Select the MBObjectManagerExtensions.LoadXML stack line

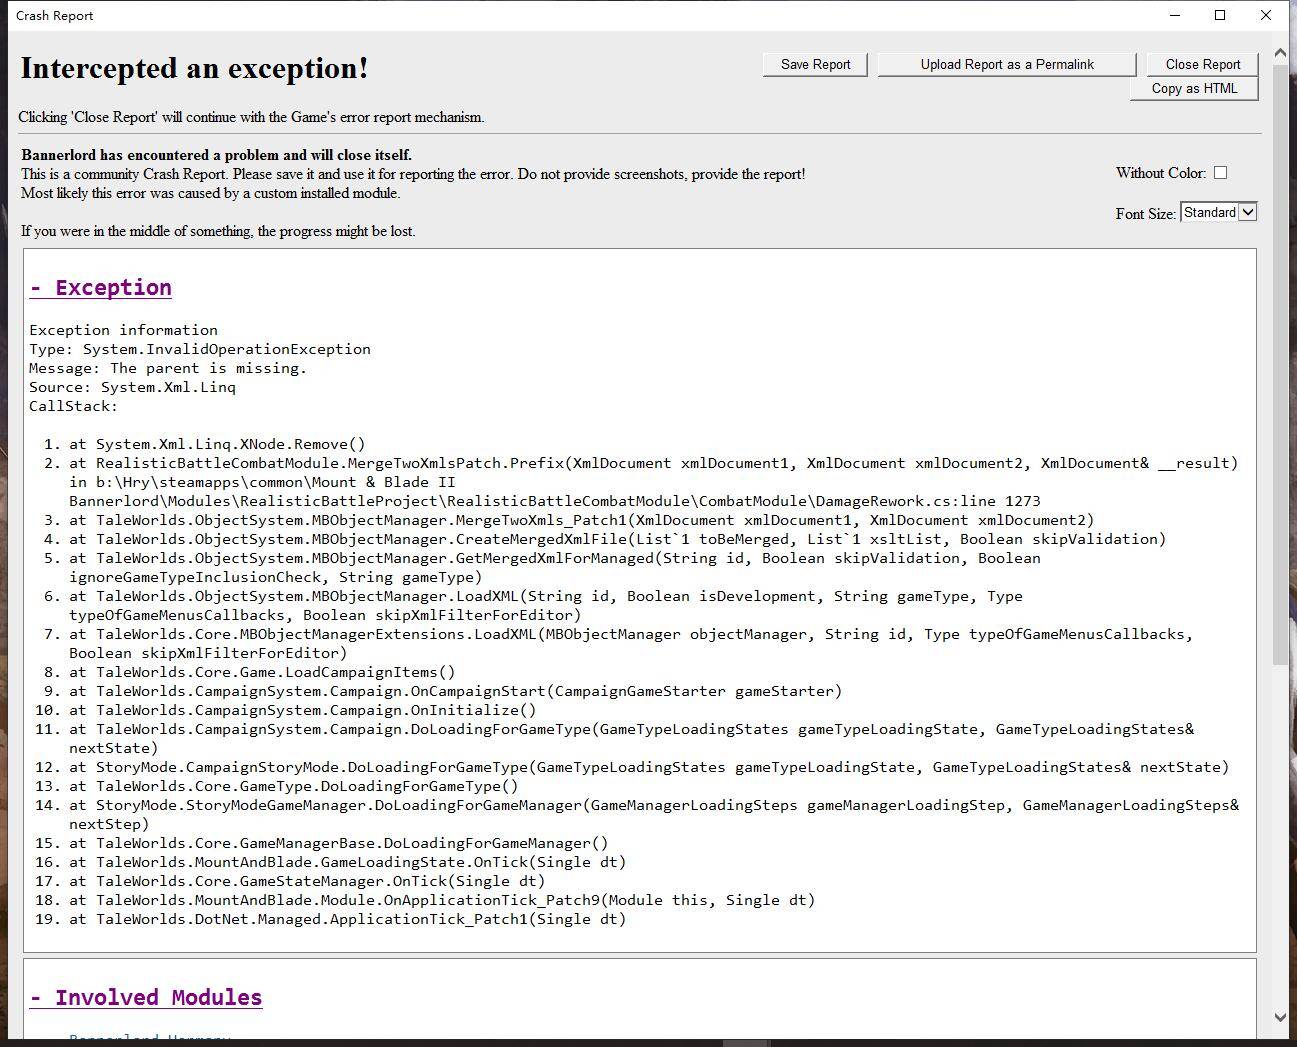pos(631,643)
